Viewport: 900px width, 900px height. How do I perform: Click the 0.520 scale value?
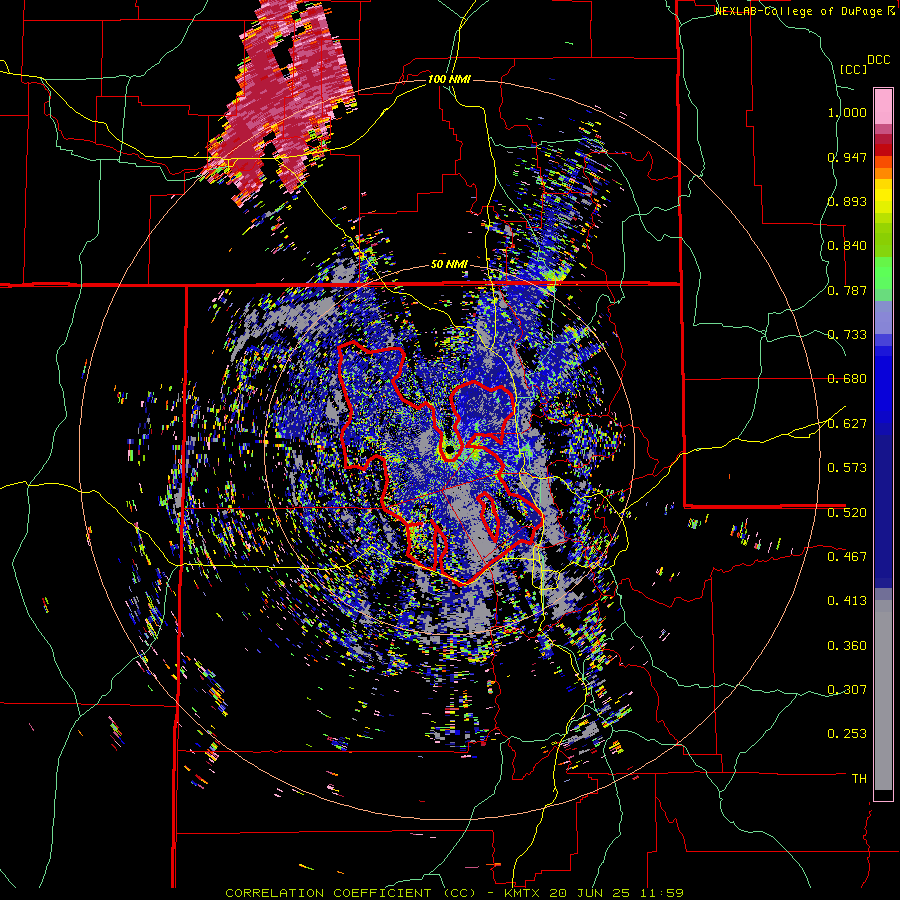(847, 513)
